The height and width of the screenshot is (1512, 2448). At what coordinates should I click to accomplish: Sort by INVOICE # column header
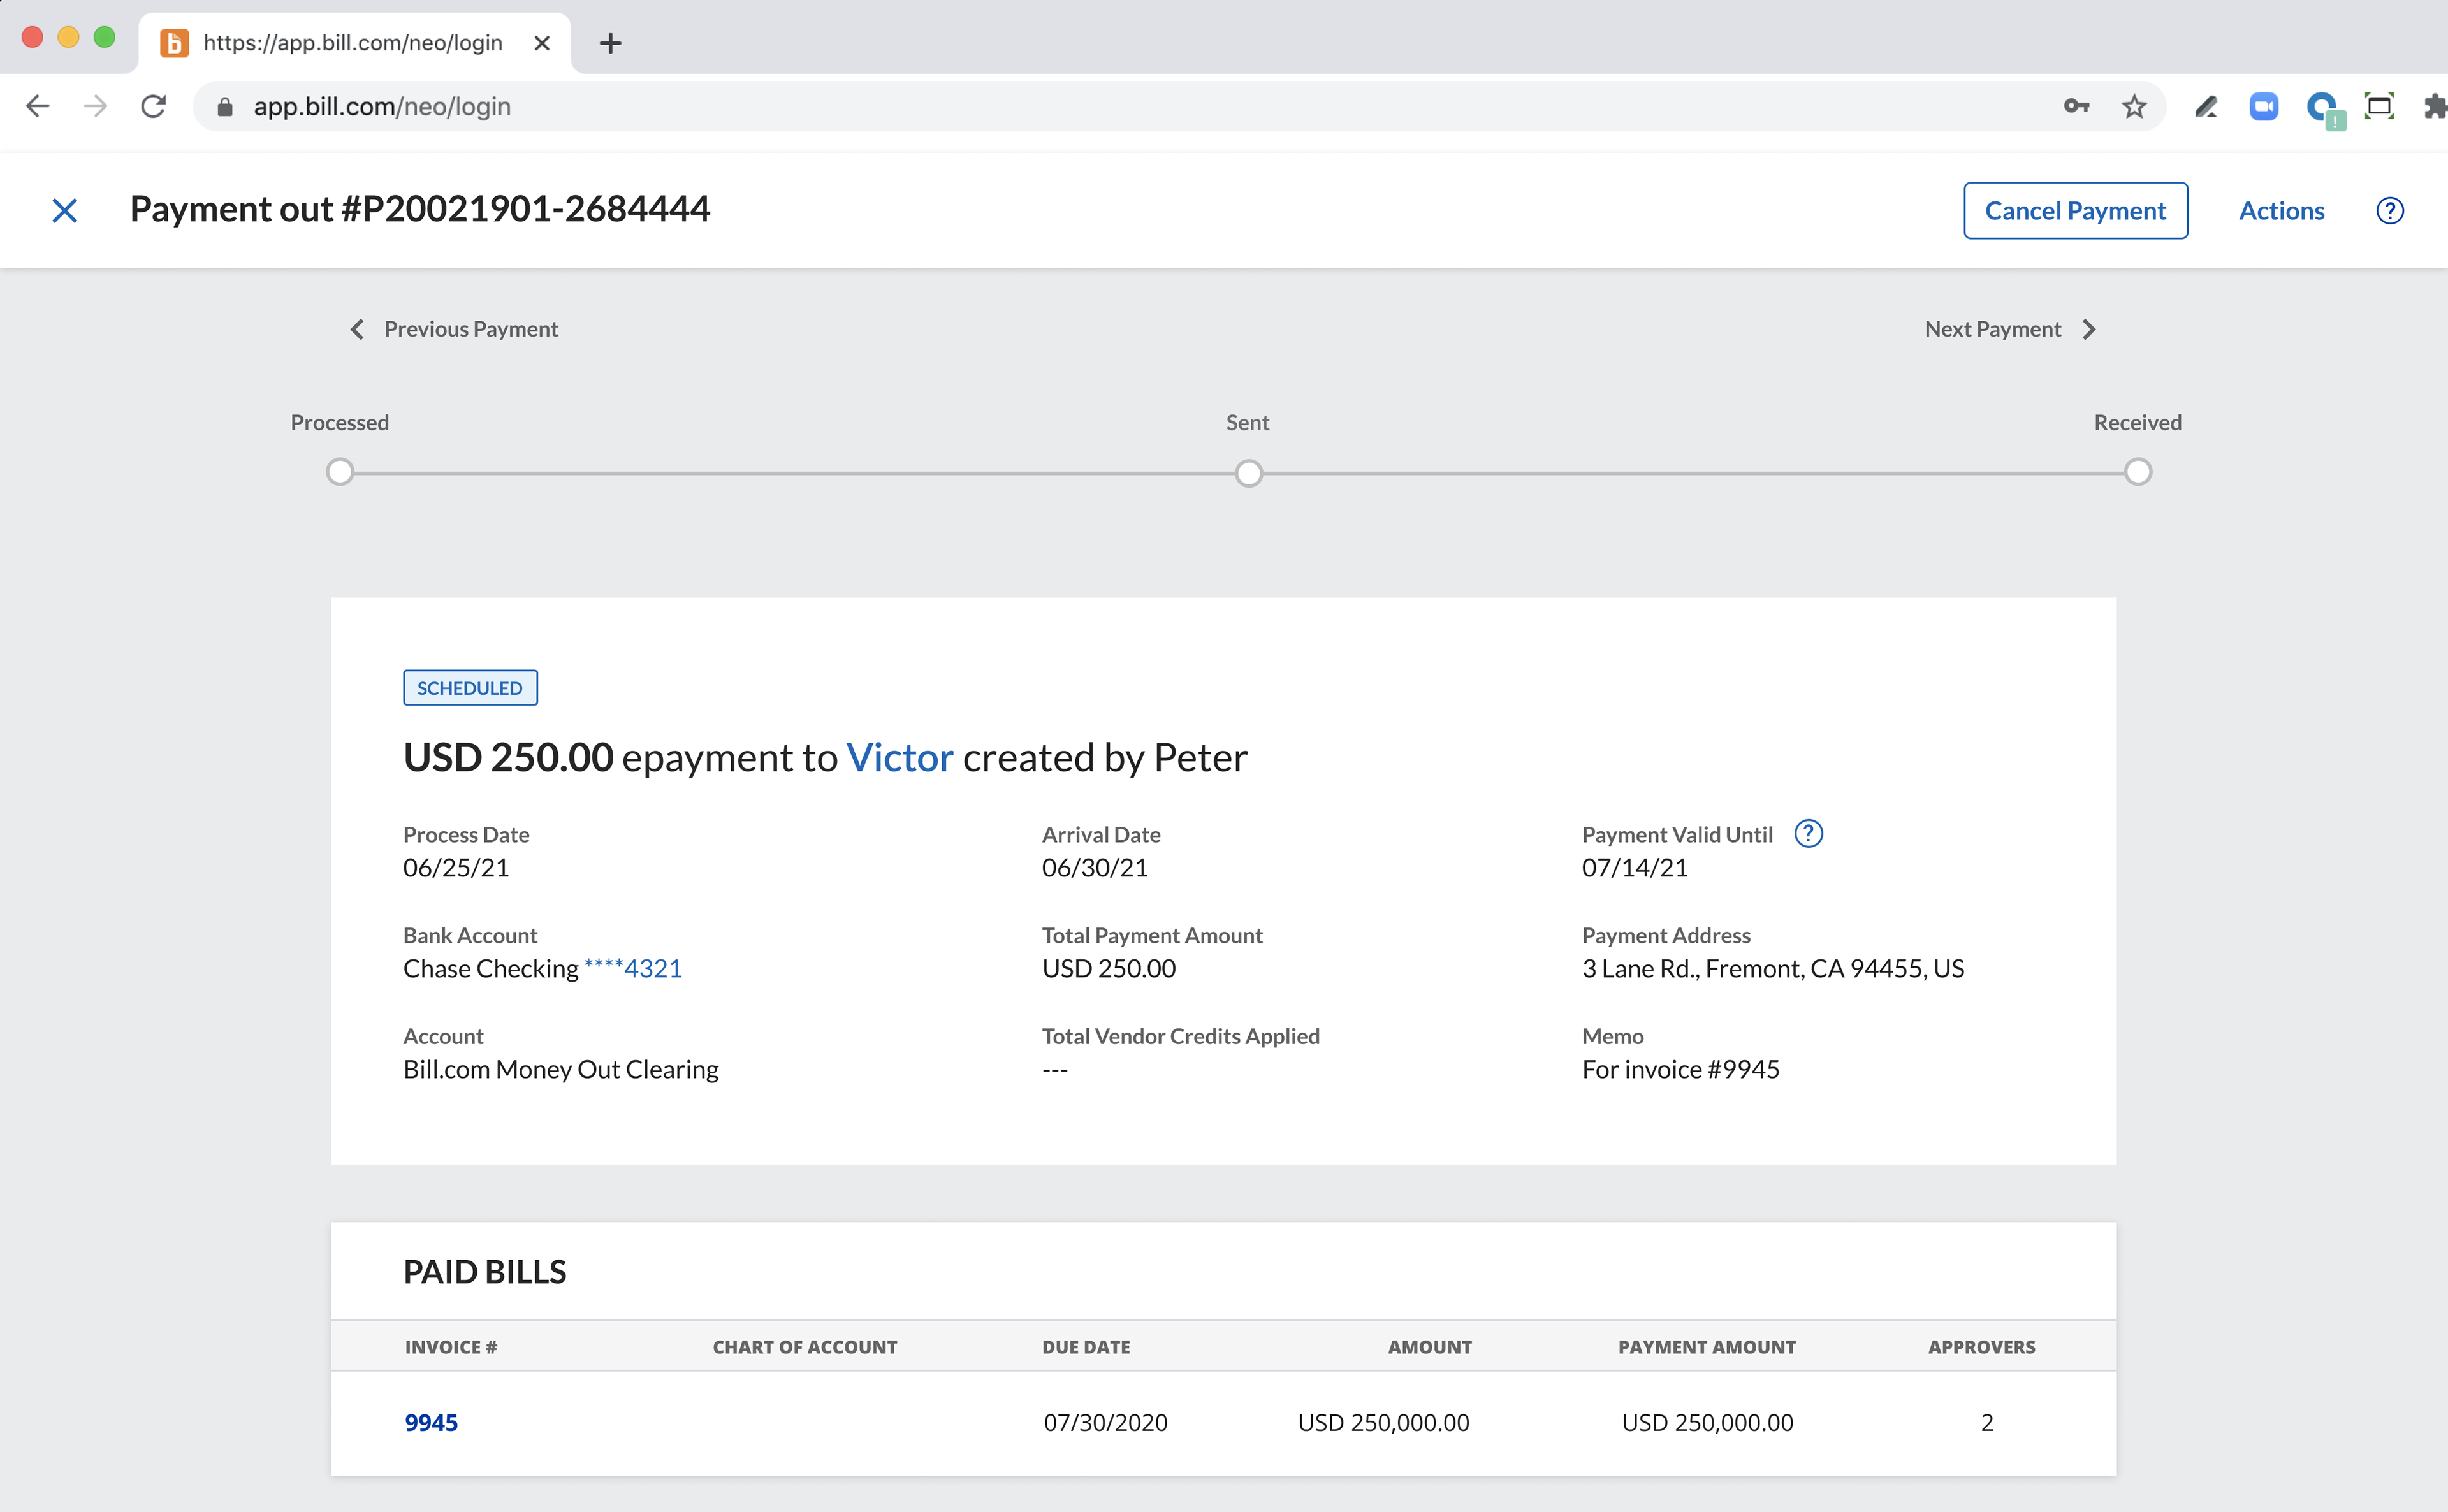[451, 1347]
